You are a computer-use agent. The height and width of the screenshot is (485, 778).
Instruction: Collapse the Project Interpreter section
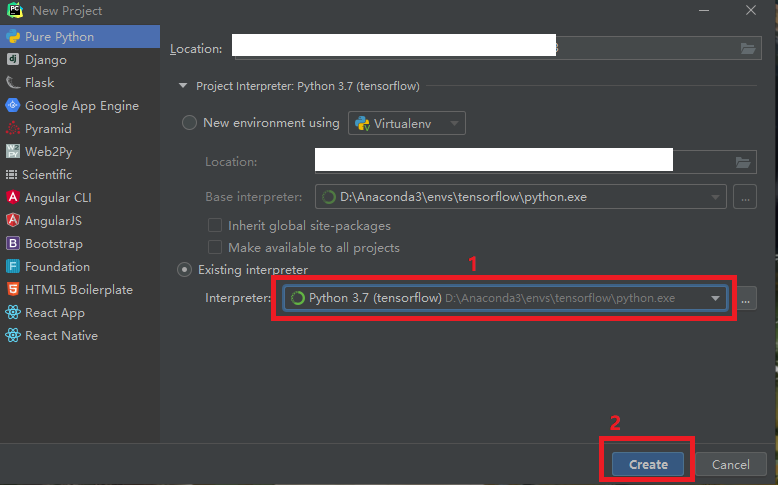[183, 86]
